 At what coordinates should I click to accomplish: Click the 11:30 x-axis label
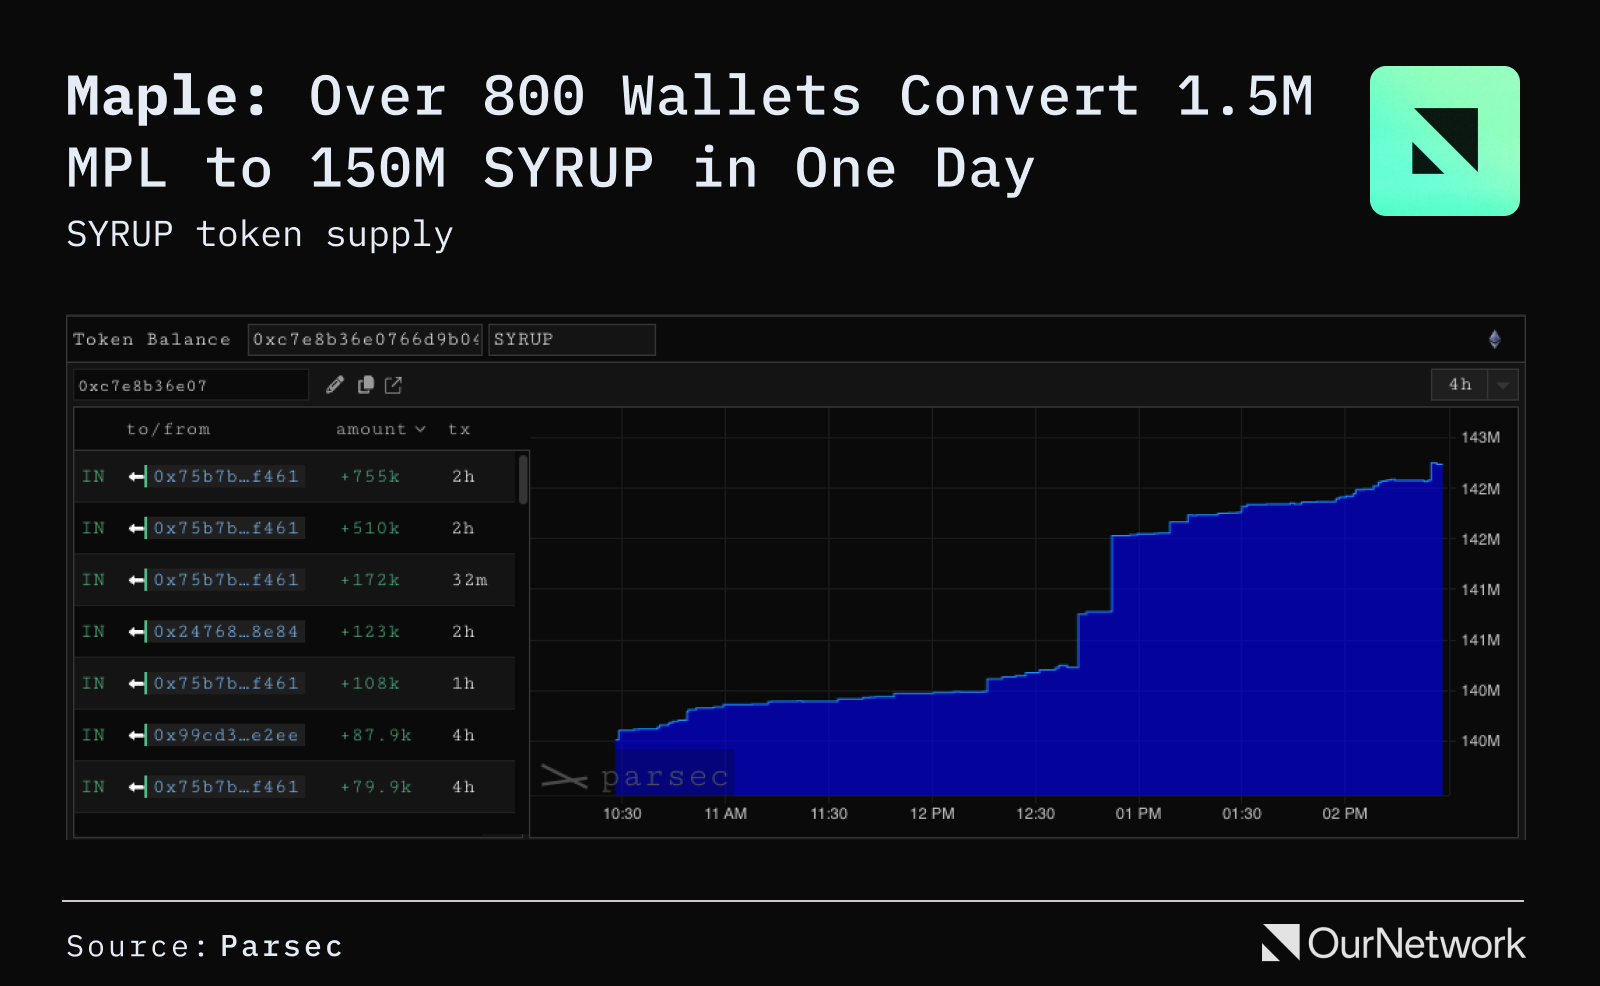point(829,814)
